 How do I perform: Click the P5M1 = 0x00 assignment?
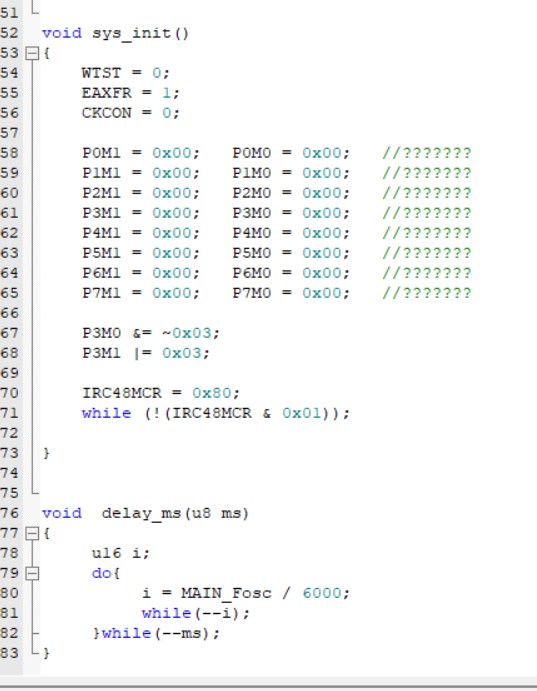[x=141, y=253]
